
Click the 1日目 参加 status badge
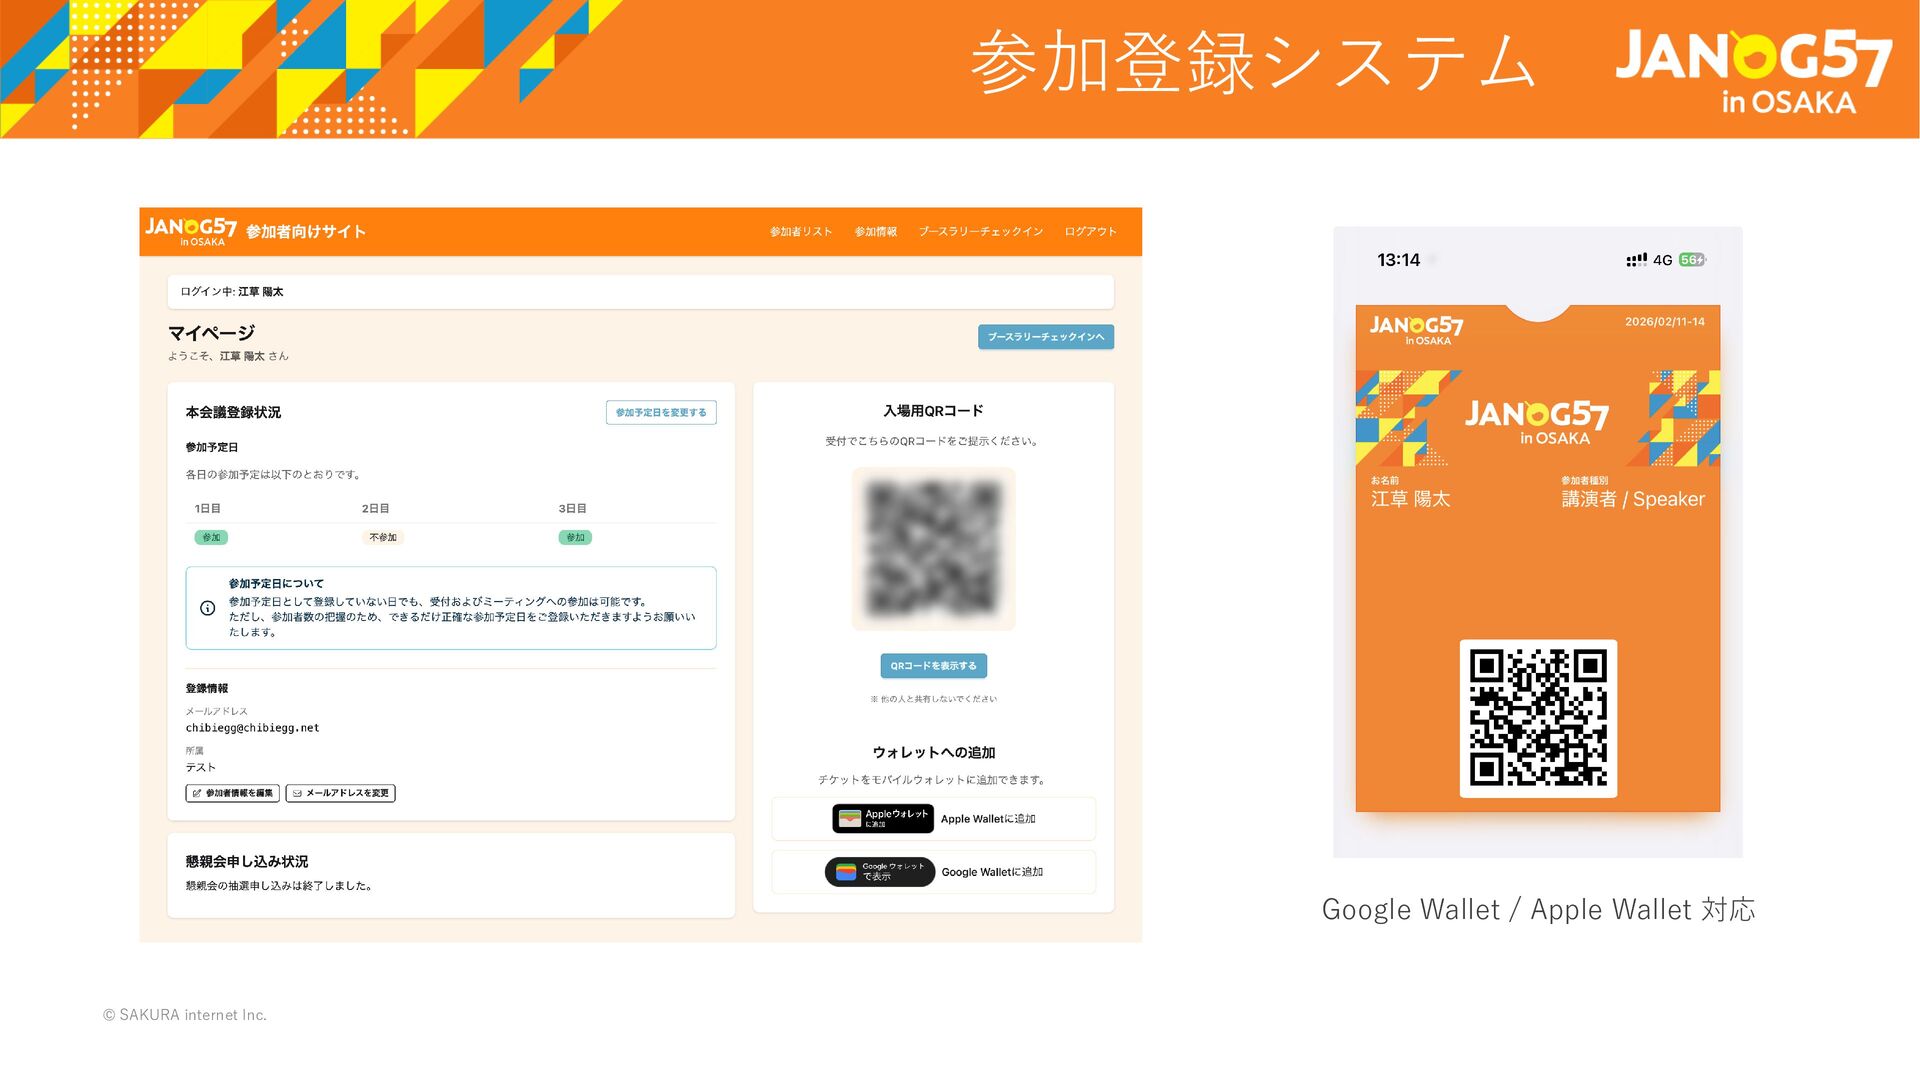click(211, 537)
